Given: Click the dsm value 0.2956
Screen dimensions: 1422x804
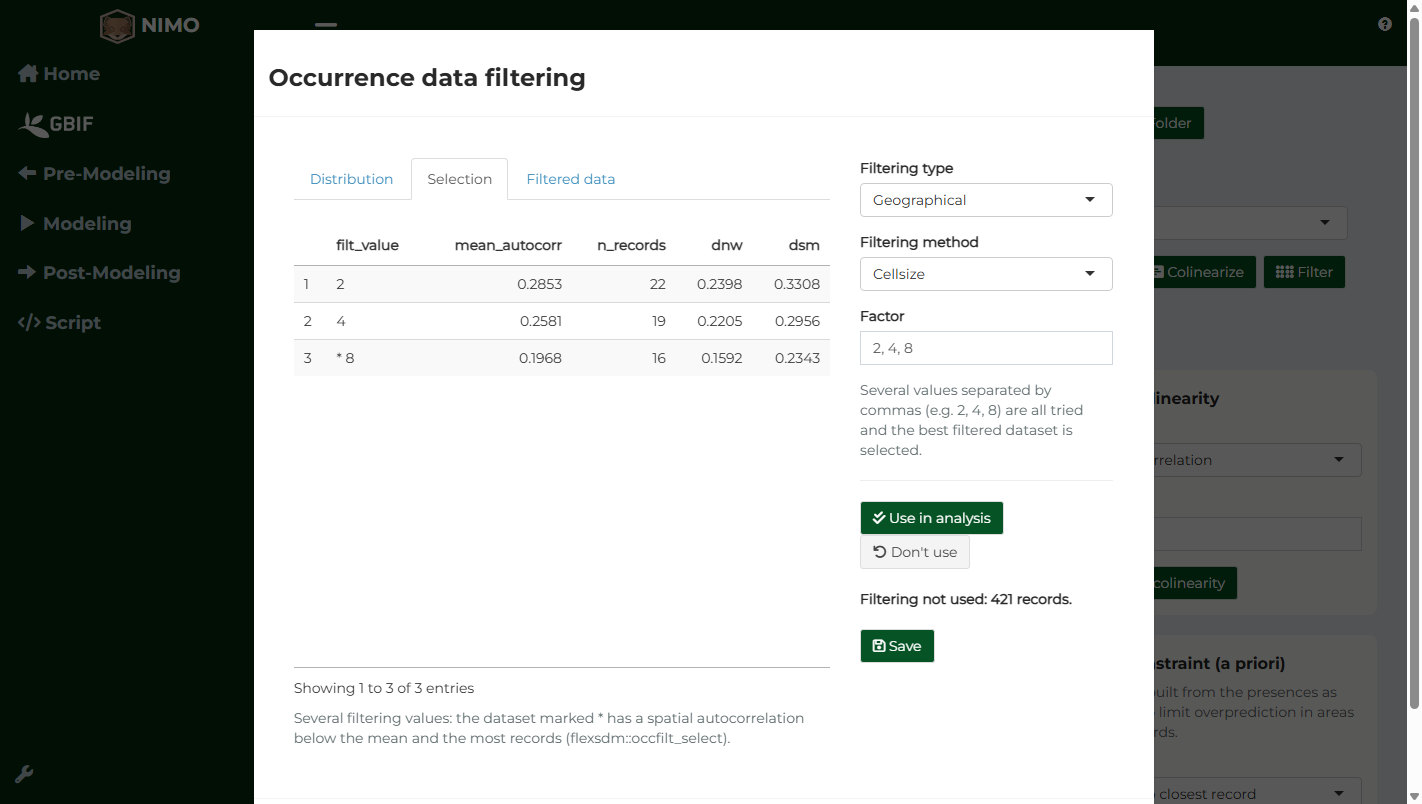Looking at the screenshot, I should coord(797,321).
